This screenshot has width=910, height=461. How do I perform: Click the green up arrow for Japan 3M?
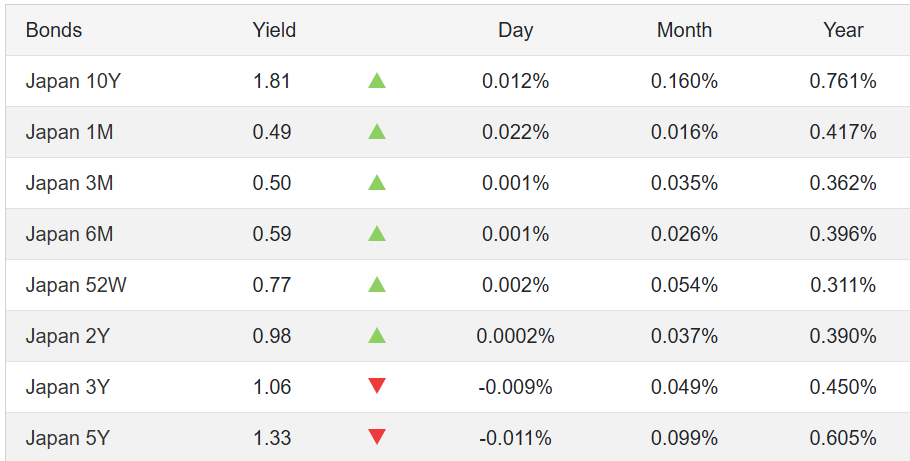click(377, 183)
